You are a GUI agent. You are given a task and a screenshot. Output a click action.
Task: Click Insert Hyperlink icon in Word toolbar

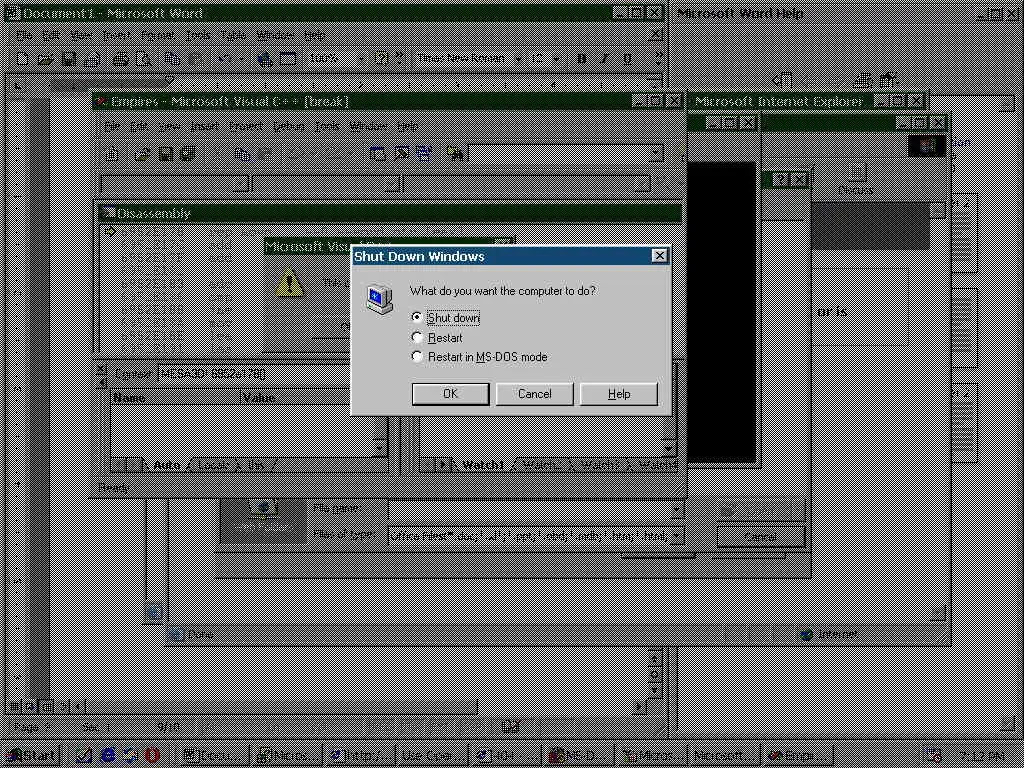click(264, 59)
